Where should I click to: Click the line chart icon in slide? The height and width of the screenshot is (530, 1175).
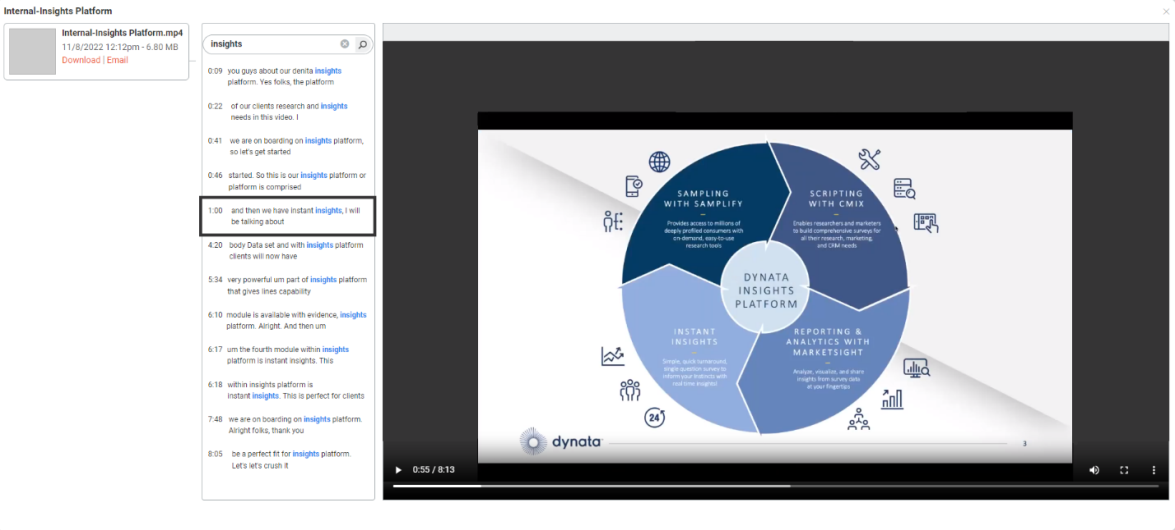[x=612, y=356]
